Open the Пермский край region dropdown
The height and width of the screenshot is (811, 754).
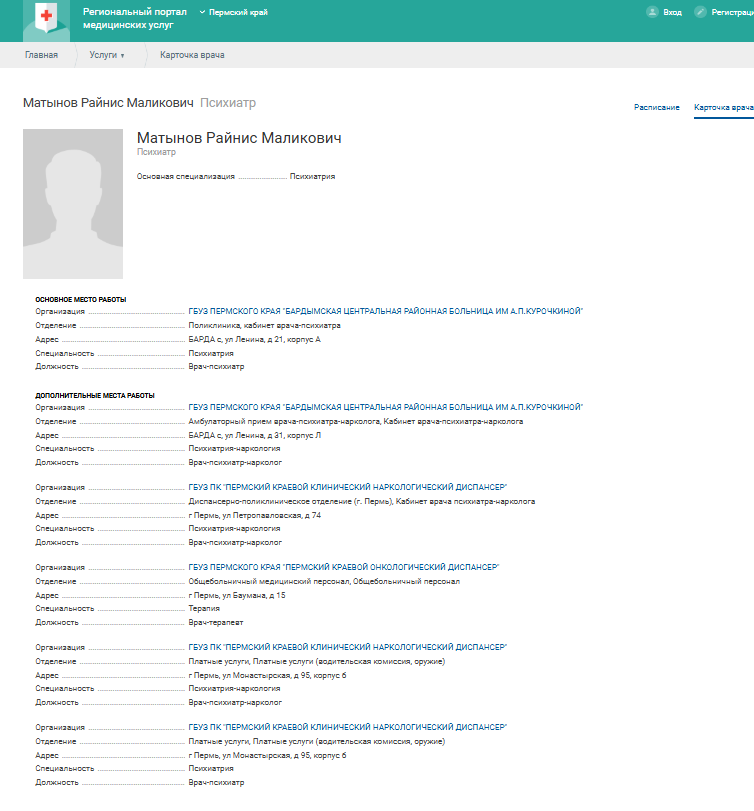pyautogui.click(x=234, y=12)
